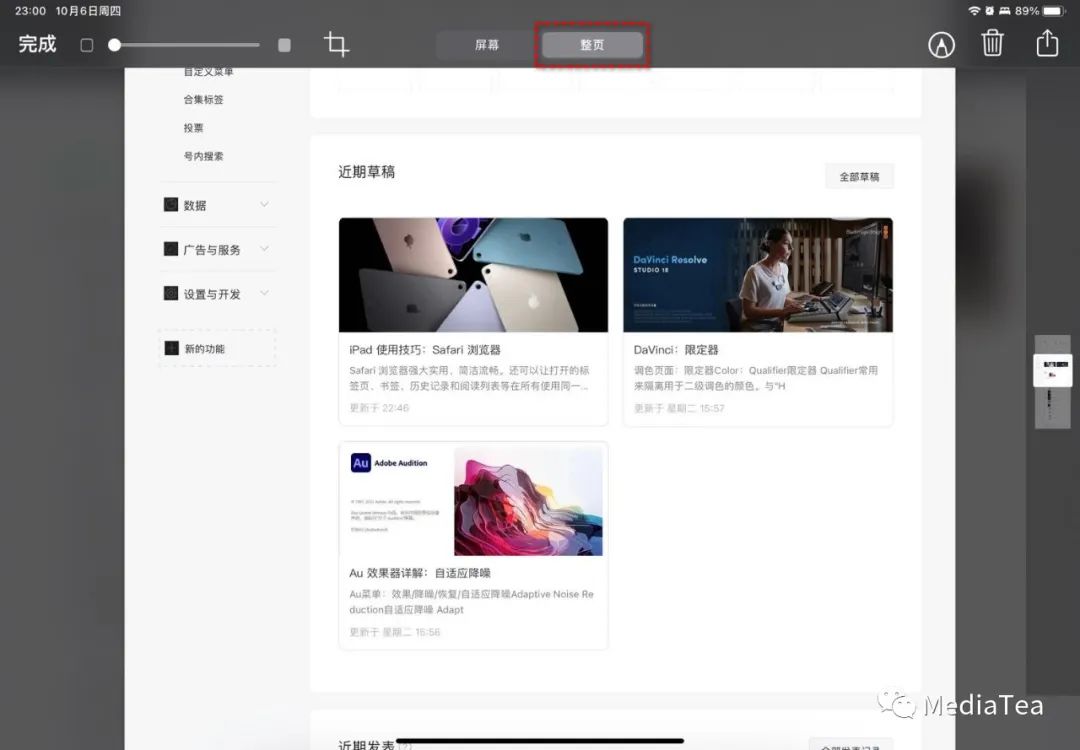Open the Markup pen tool
Viewport: 1080px width, 750px height.
941,44
